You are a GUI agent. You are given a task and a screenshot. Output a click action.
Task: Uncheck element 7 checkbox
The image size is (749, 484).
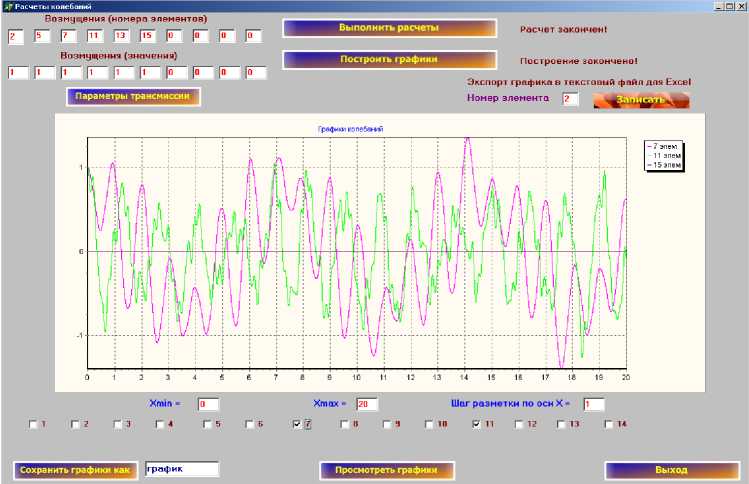tap(297, 425)
